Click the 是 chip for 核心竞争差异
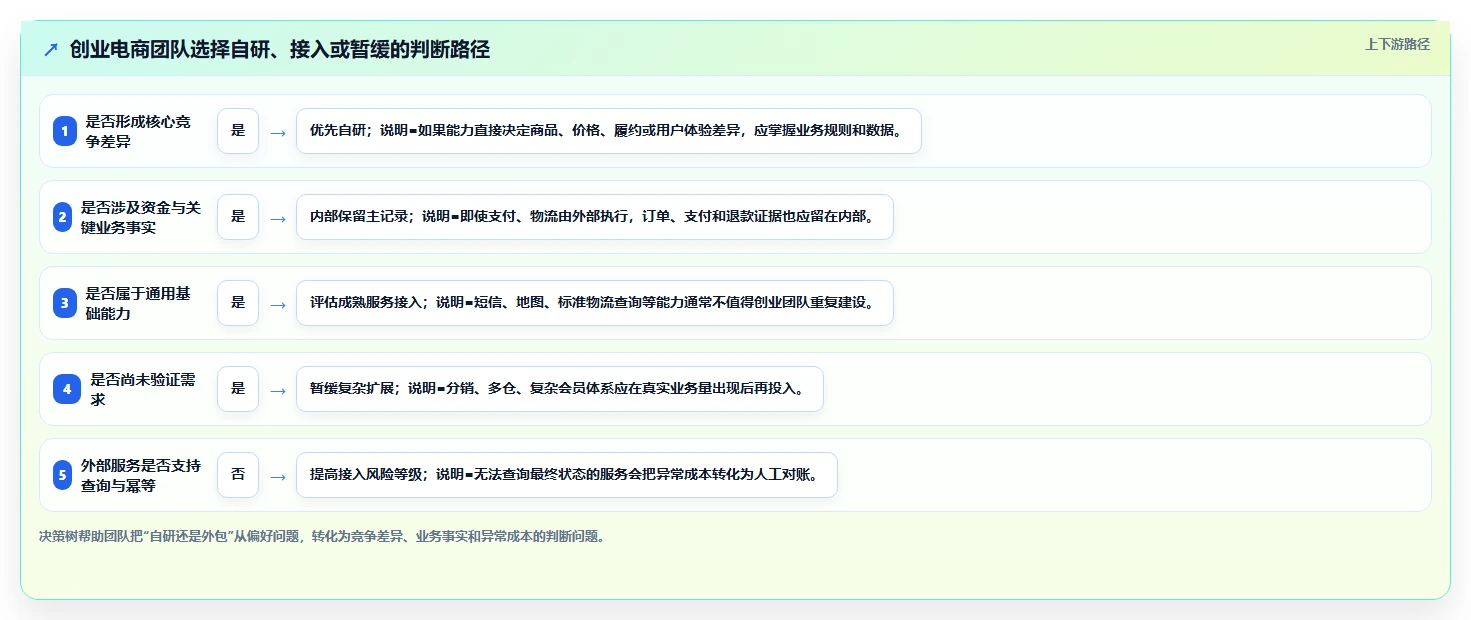1471x620 pixels. [238, 131]
